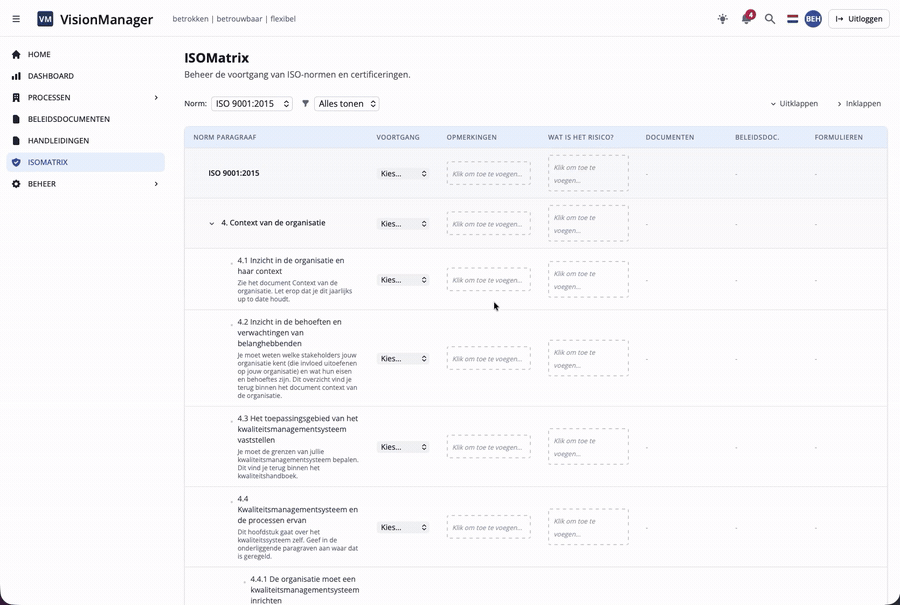
Task: Select row 4.1 Inzicht in de organisatie
Action: pyautogui.click(x=291, y=266)
